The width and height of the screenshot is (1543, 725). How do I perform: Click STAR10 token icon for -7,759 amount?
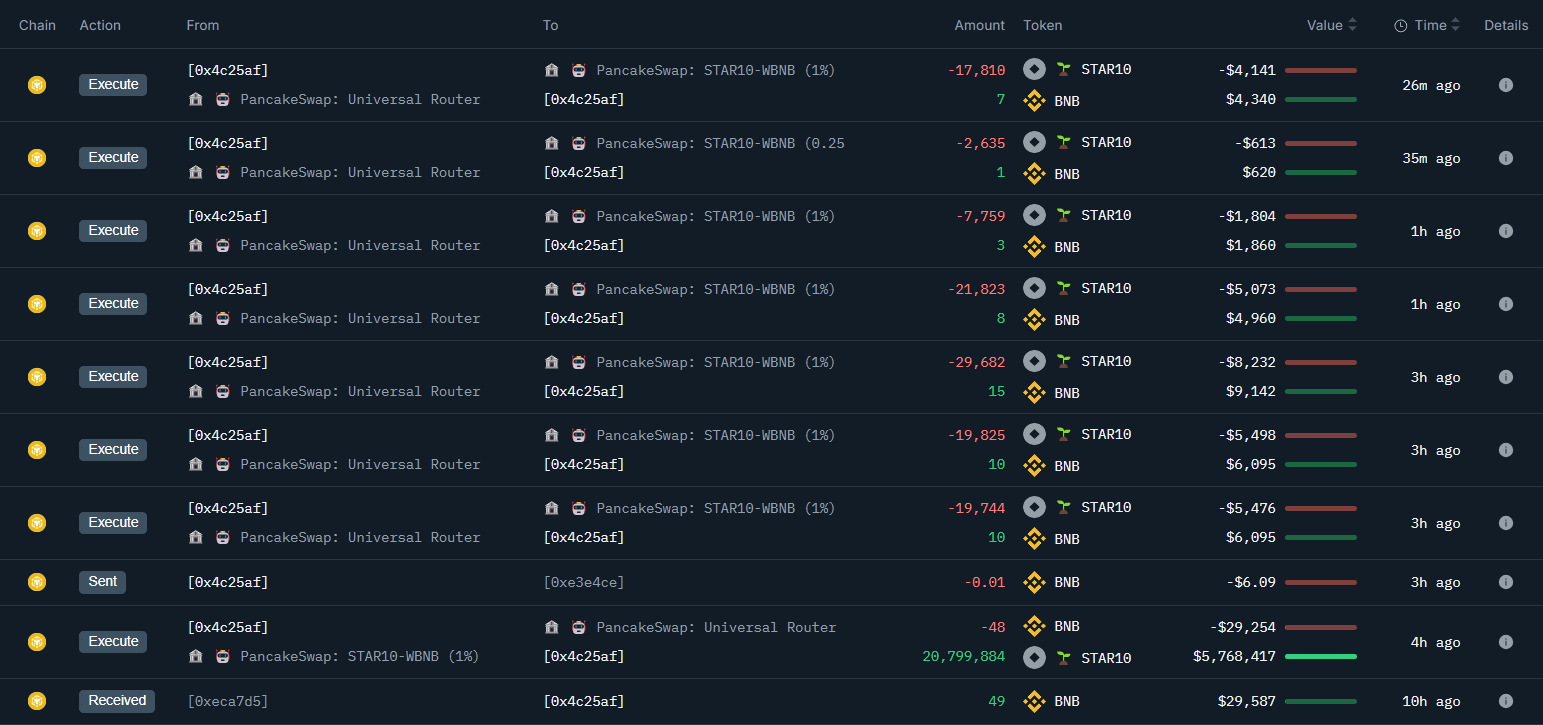tap(1034, 215)
